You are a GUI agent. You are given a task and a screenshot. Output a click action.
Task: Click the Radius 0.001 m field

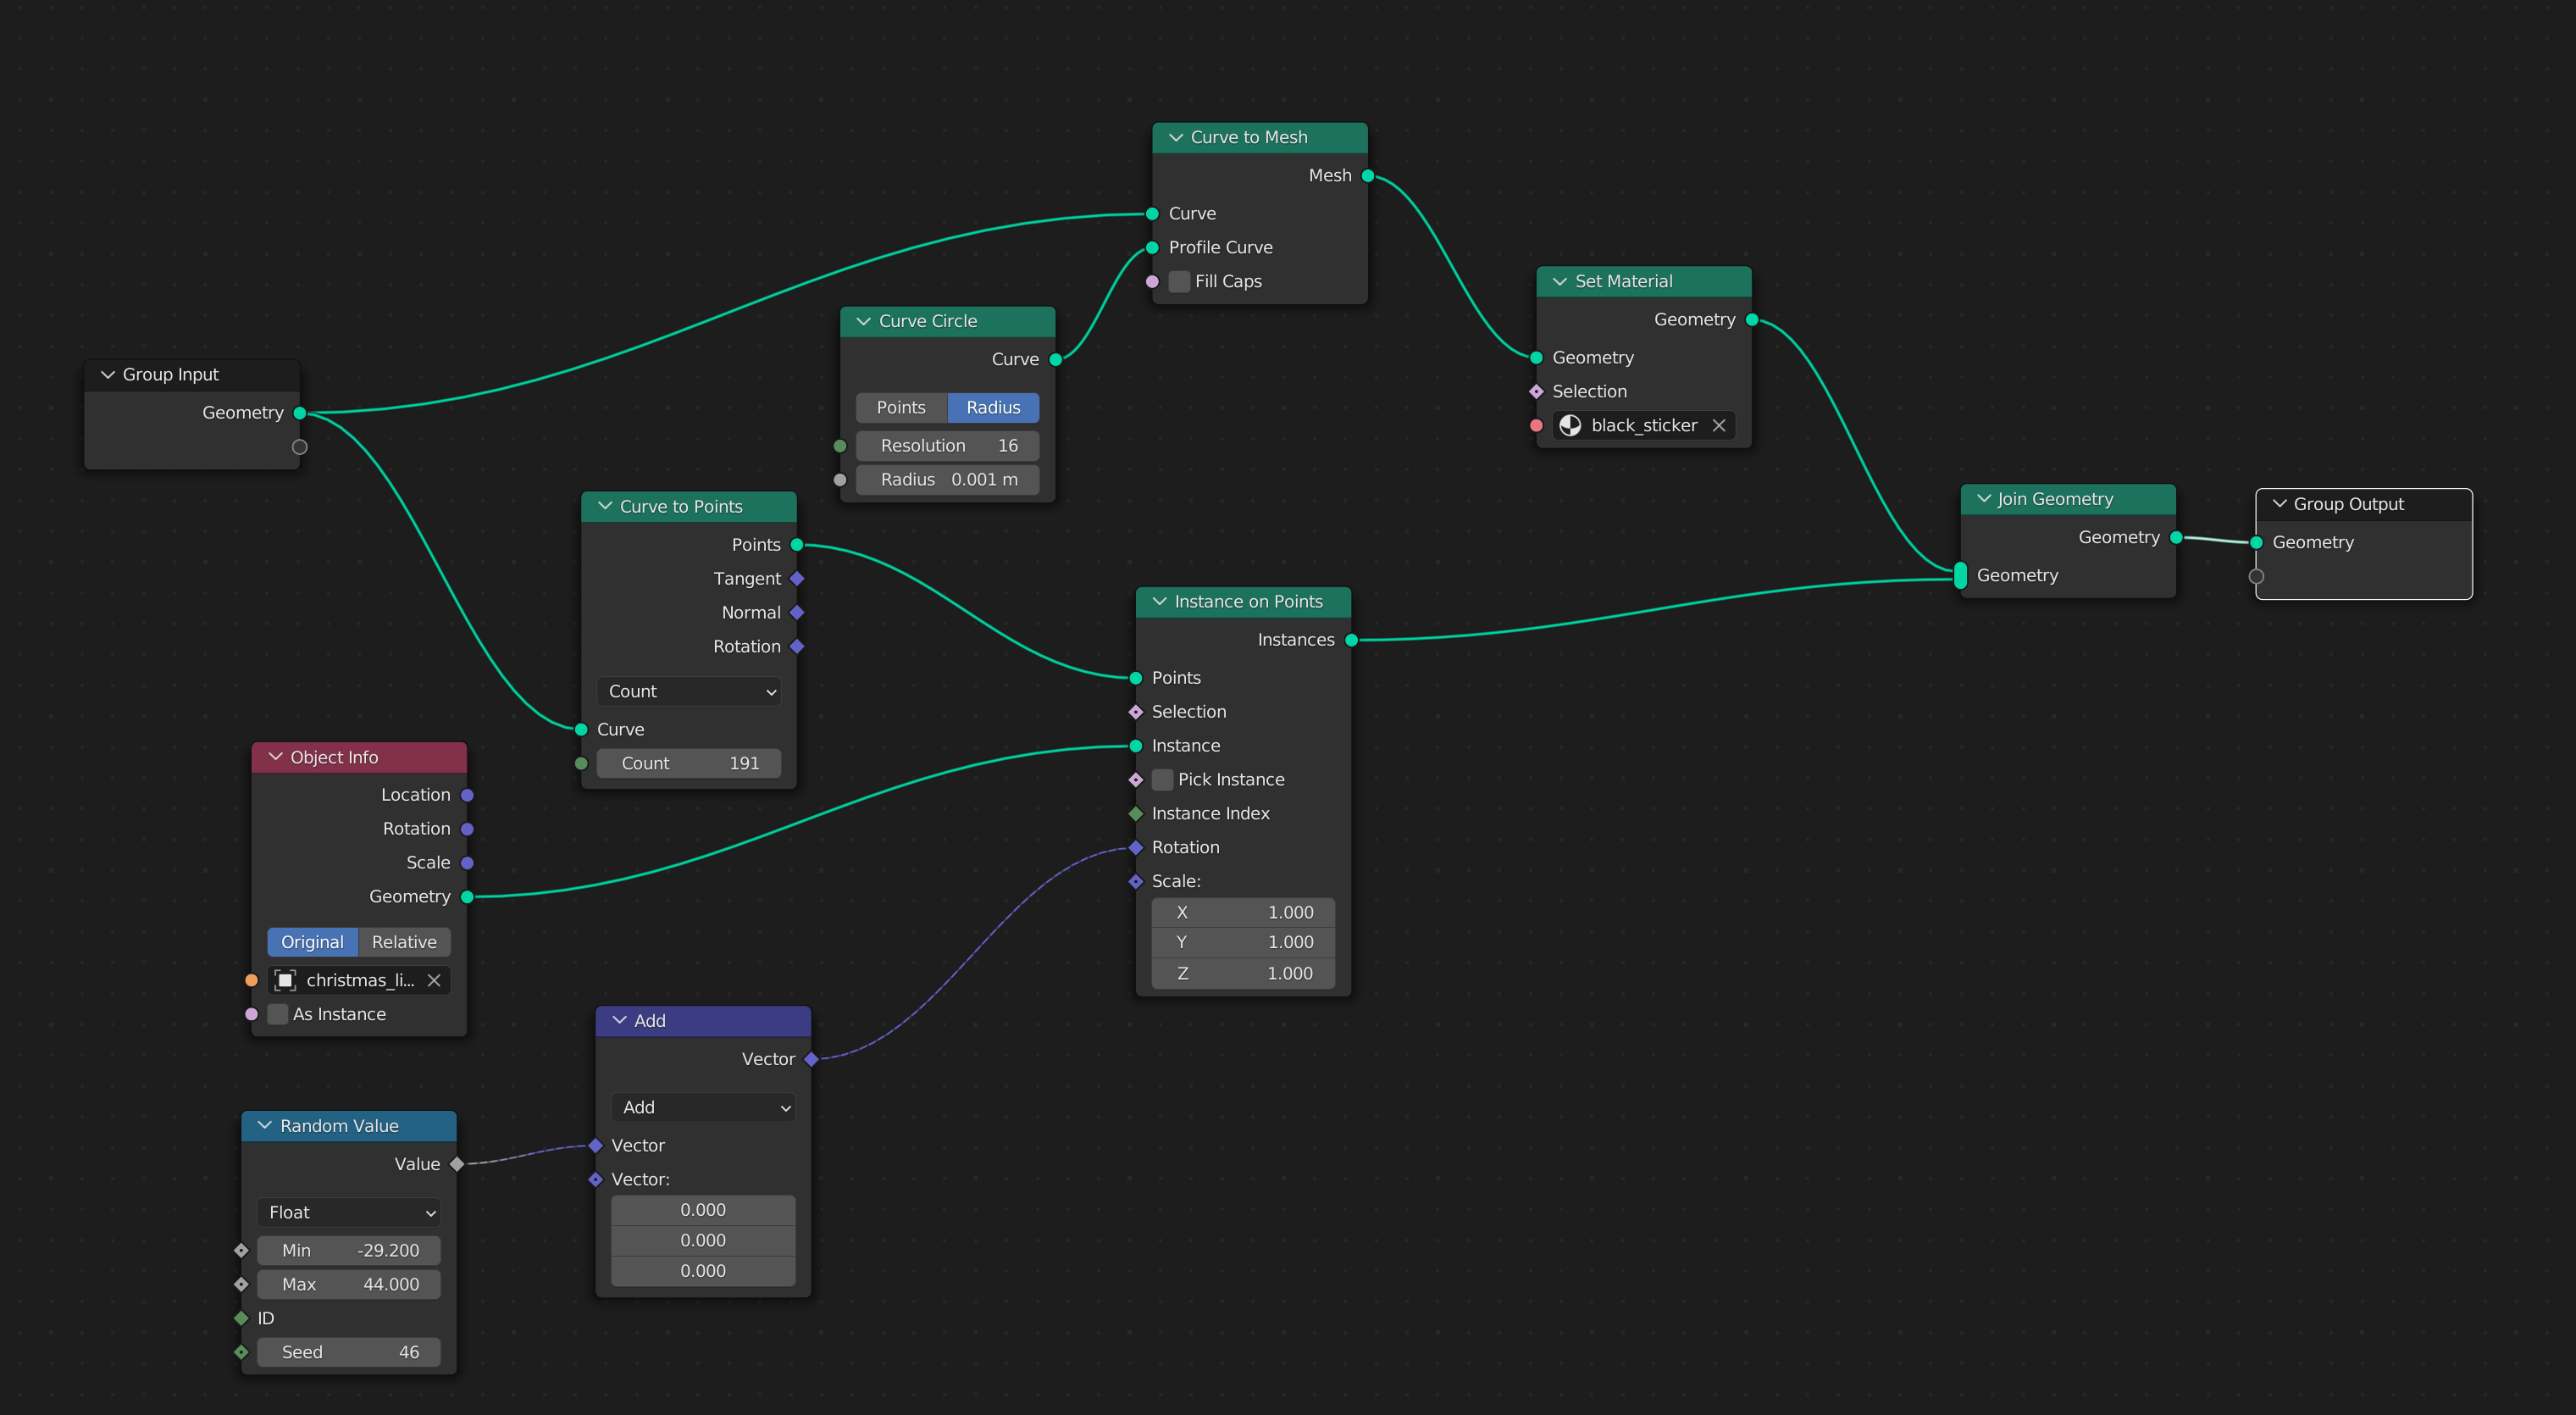pos(948,480)
